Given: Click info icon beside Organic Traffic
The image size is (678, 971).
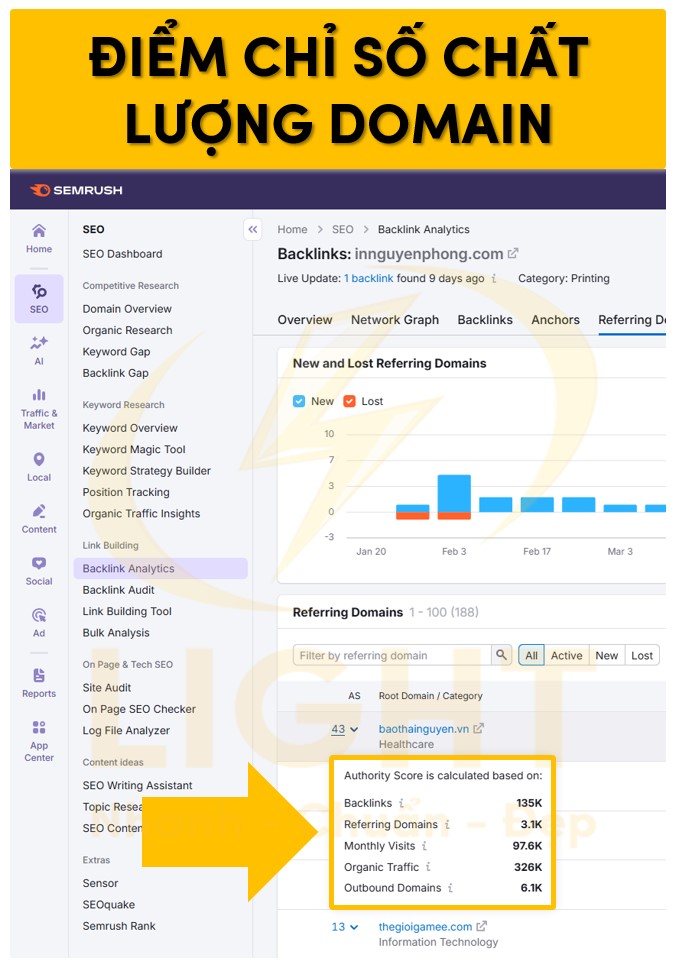Looking at the screenshot, I should click(x=427, y=867).
